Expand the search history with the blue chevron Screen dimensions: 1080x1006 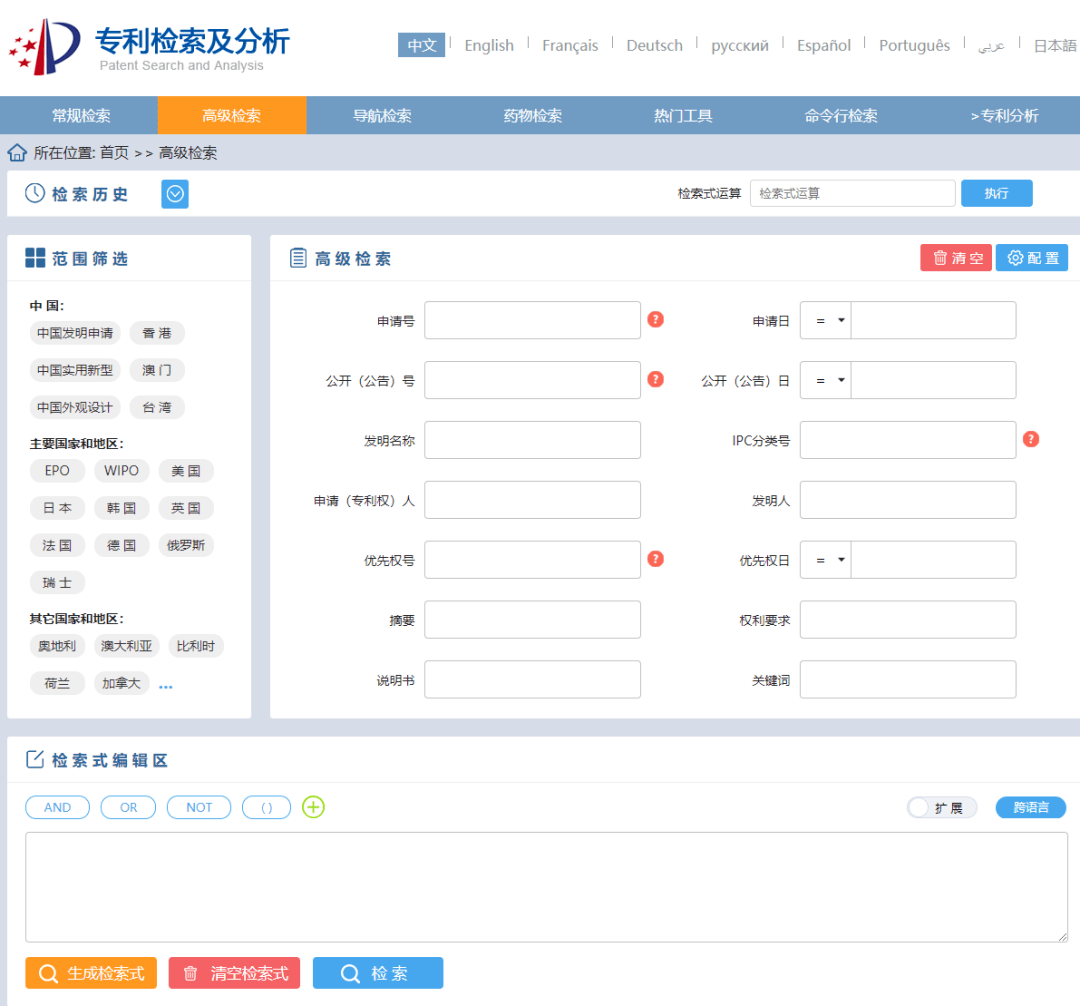point(174,193)
